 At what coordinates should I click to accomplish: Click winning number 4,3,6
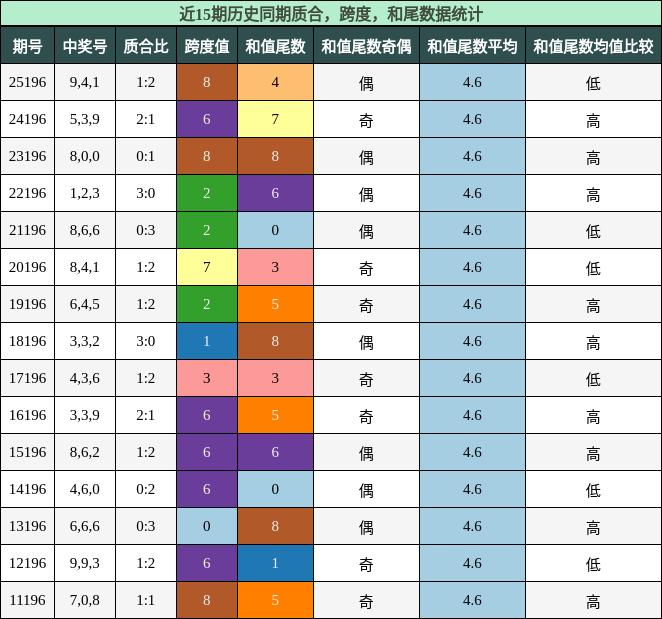click(85, 378)
